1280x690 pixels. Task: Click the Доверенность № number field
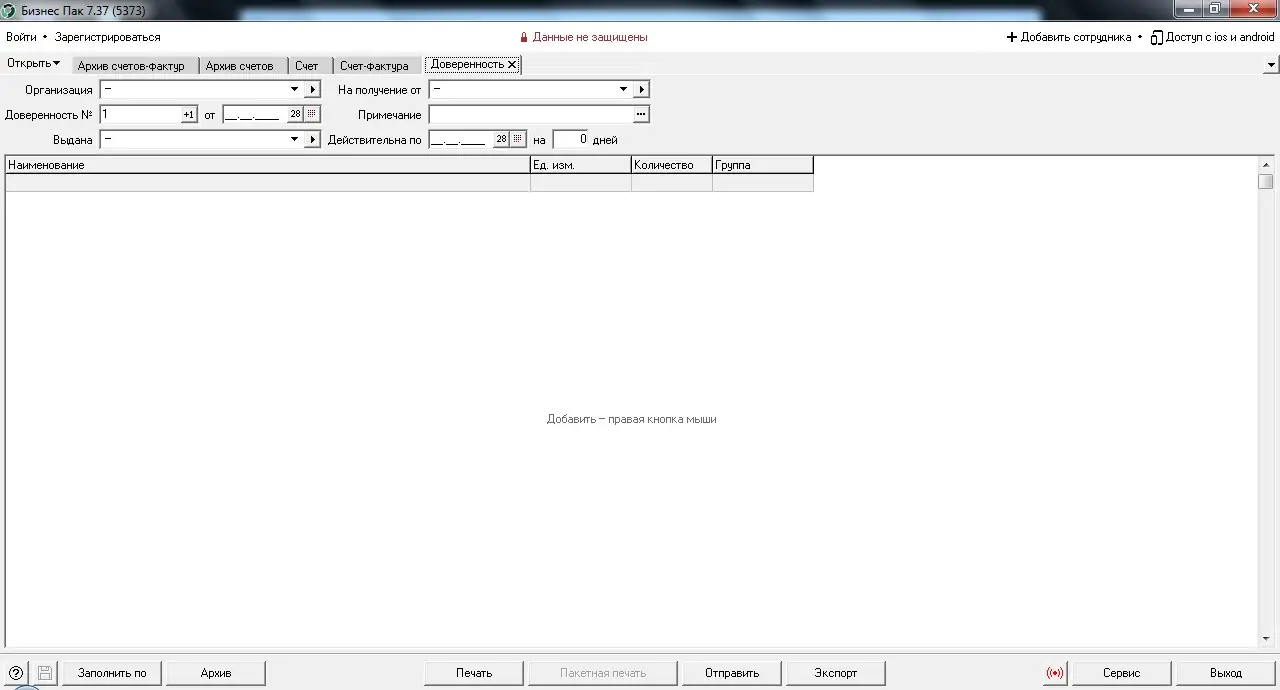140,115
